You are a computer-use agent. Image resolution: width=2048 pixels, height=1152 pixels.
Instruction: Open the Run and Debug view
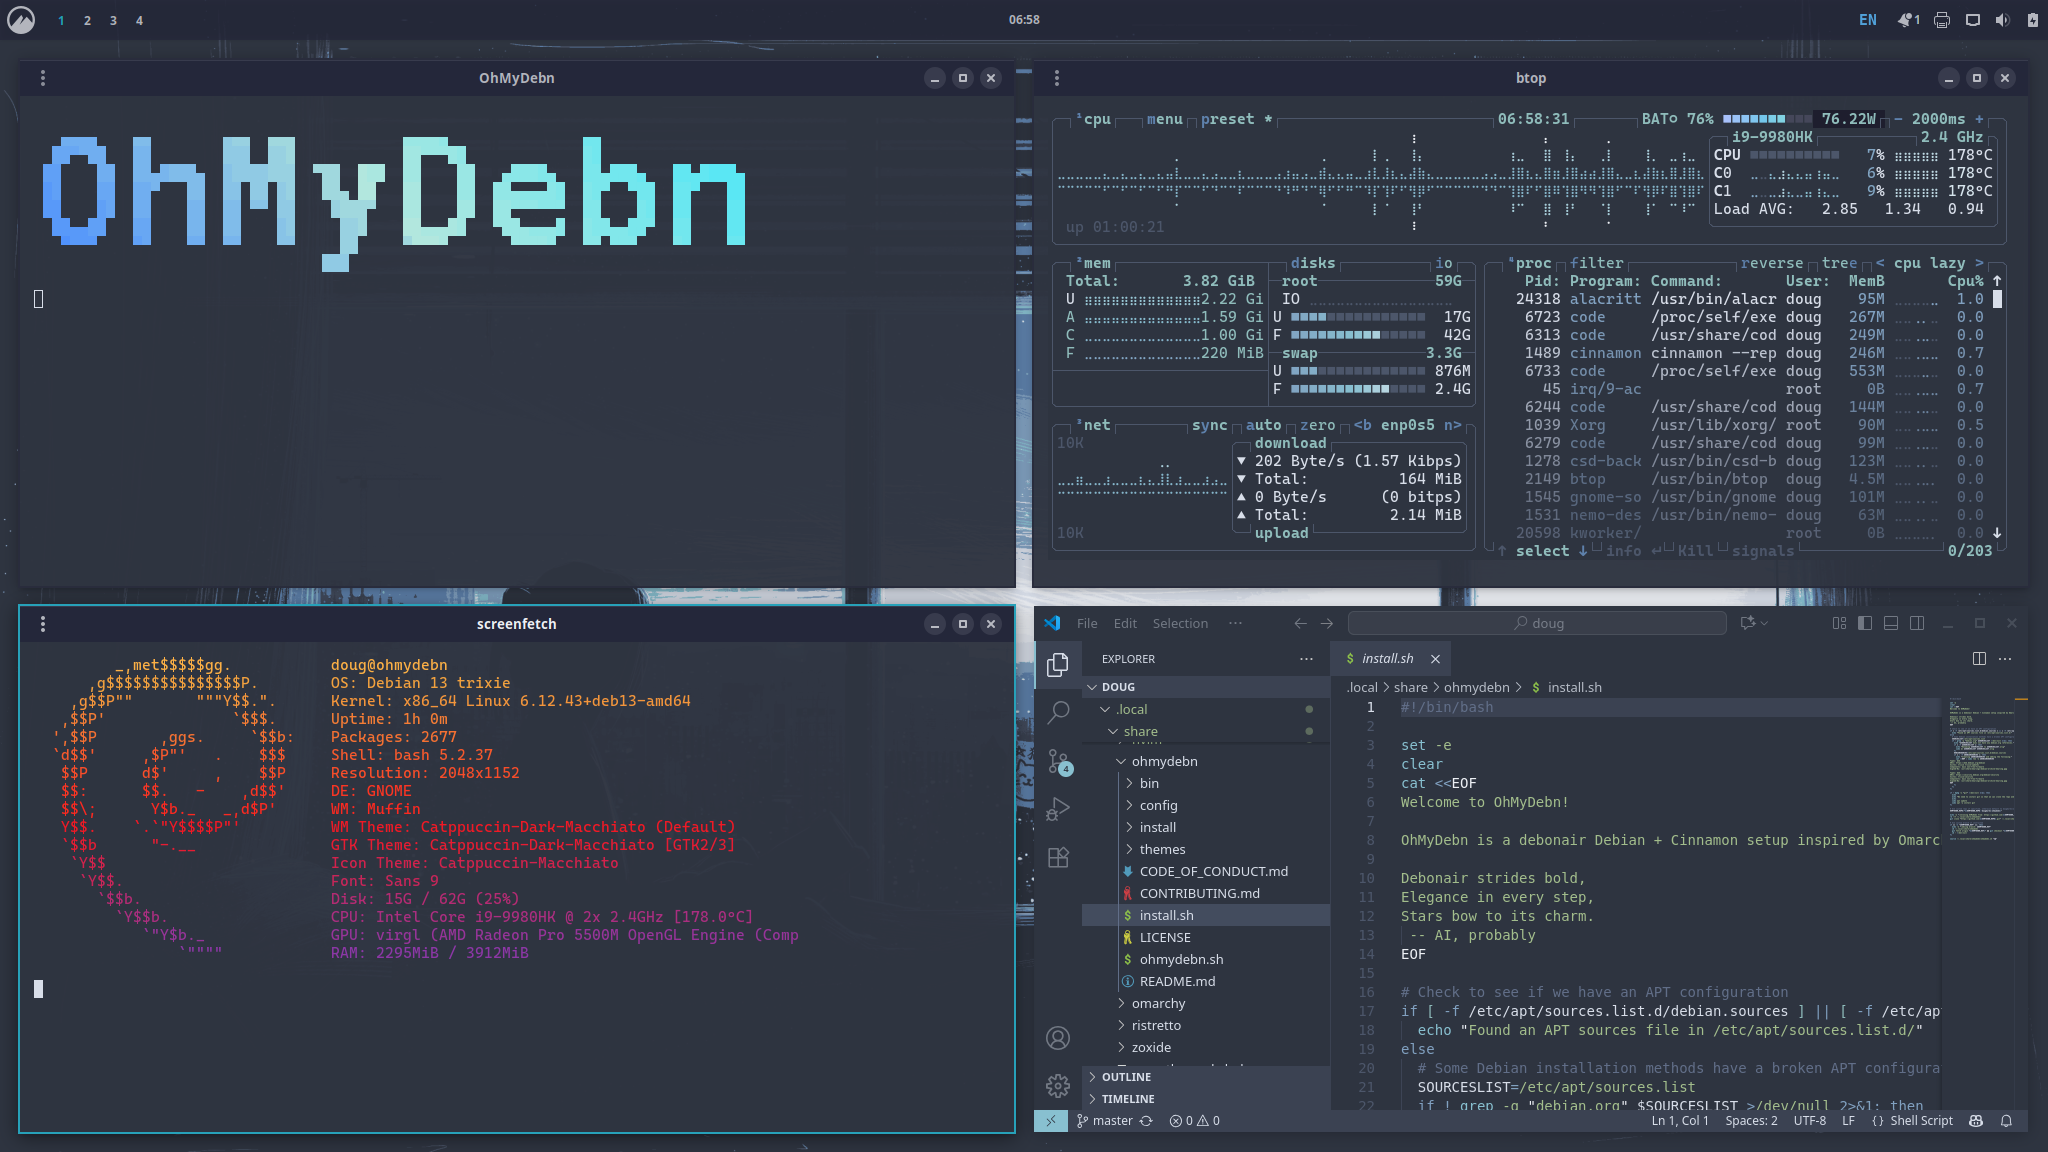pyautogui.click(x=1058, y=809)
